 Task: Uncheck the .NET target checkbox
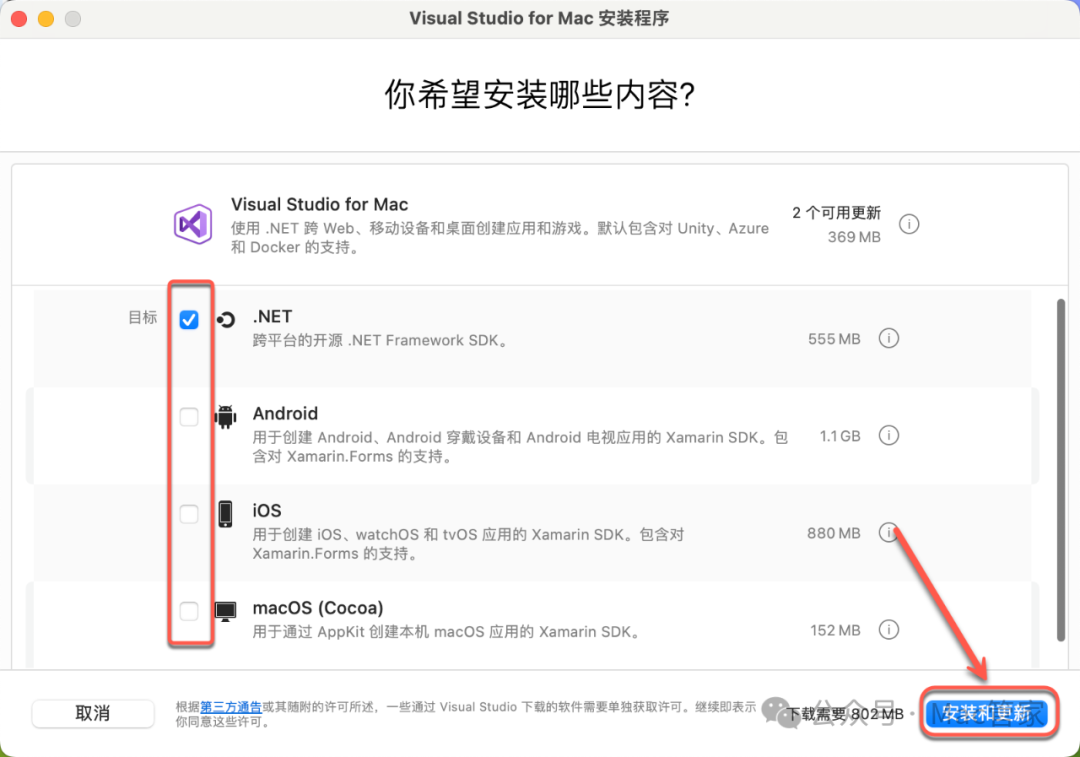[x=189, y=320]
